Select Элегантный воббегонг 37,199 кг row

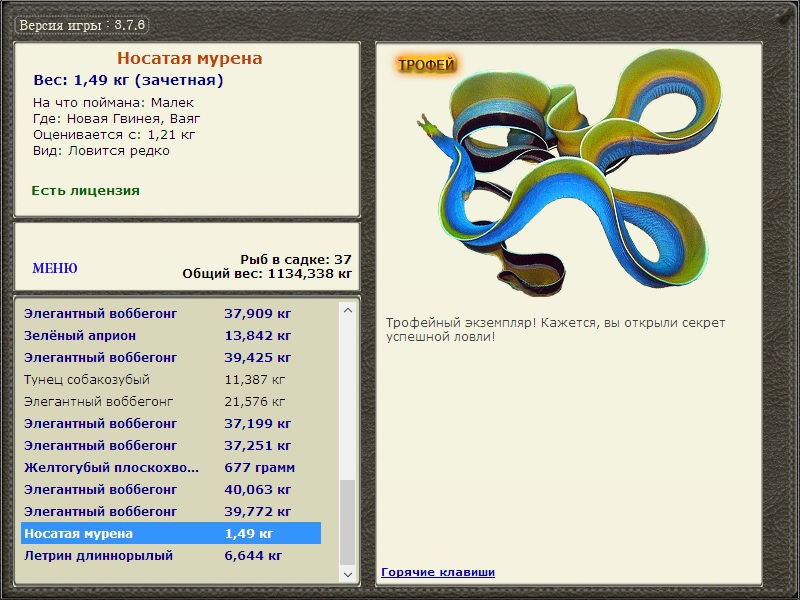[171, 423]
